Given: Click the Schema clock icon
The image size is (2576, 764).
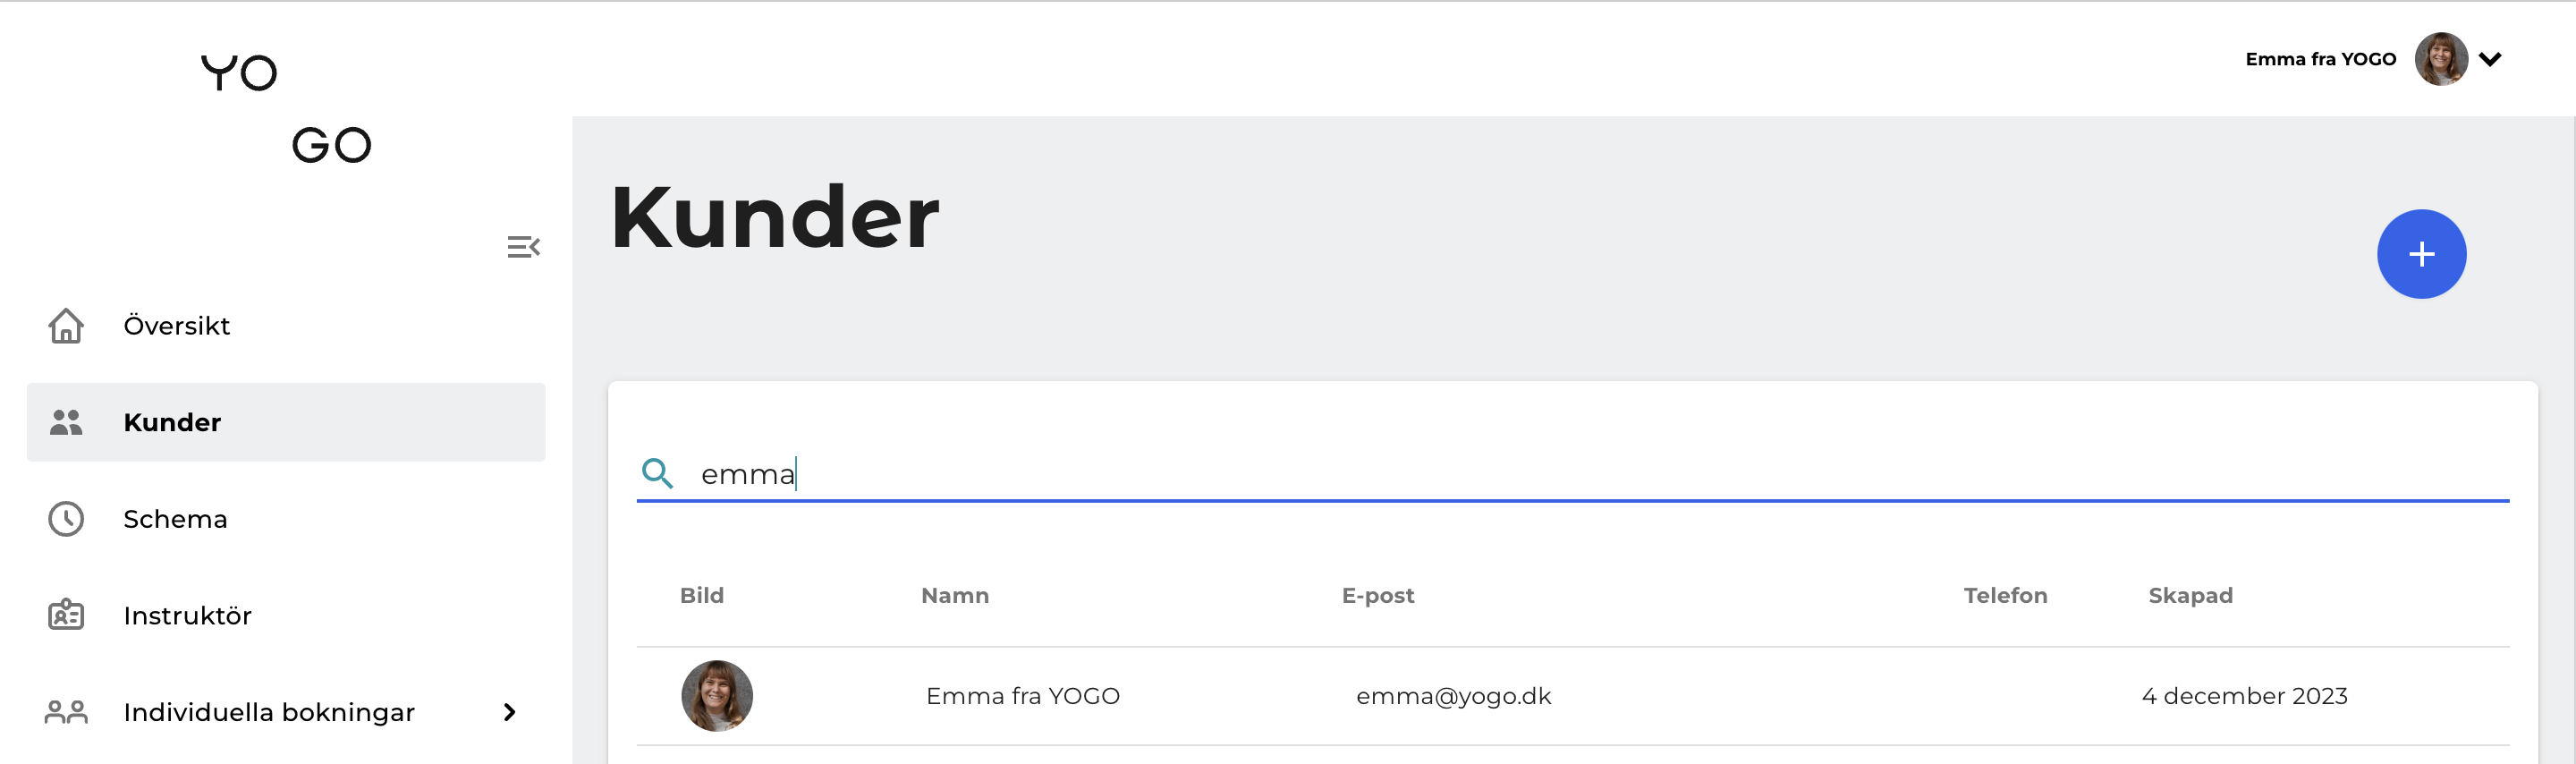Looking at the screenshot, I should tap(66, 519).
